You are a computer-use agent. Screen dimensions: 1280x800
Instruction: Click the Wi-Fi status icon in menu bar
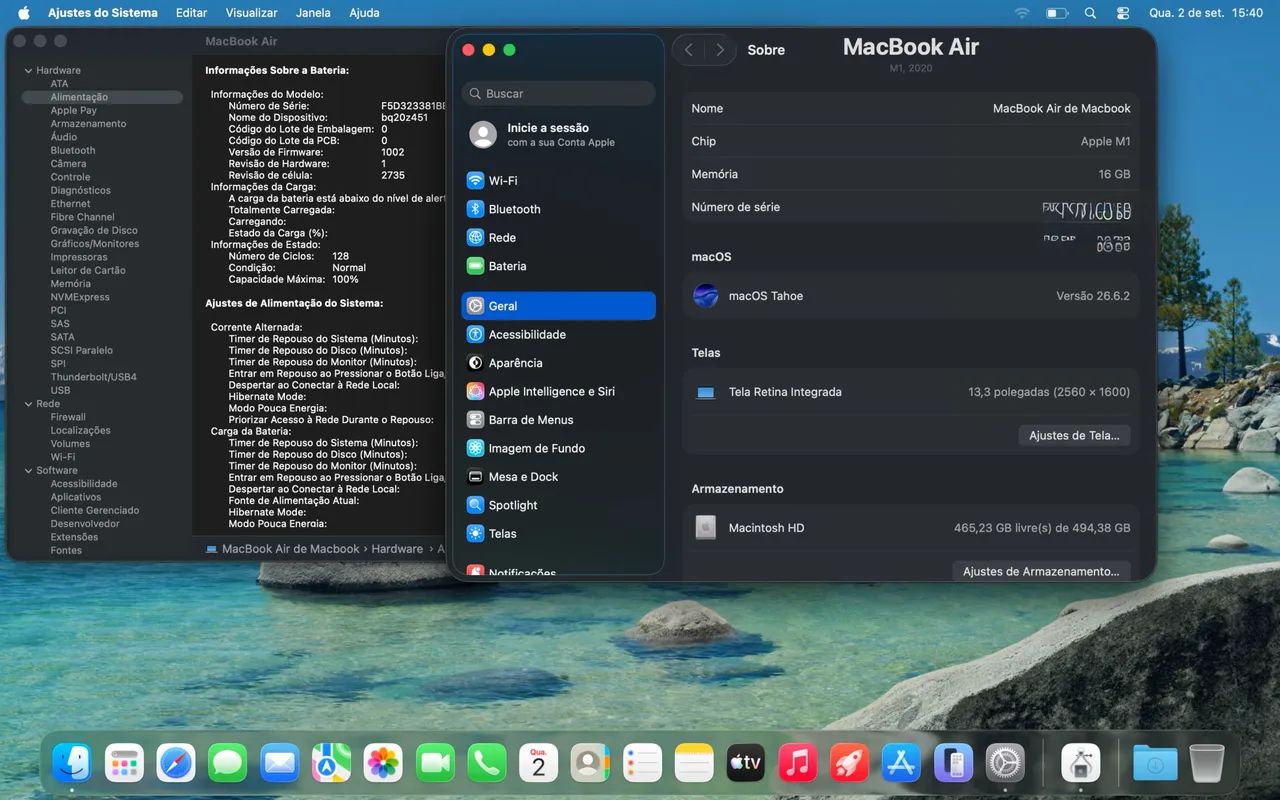click(x=1021, y=13)
